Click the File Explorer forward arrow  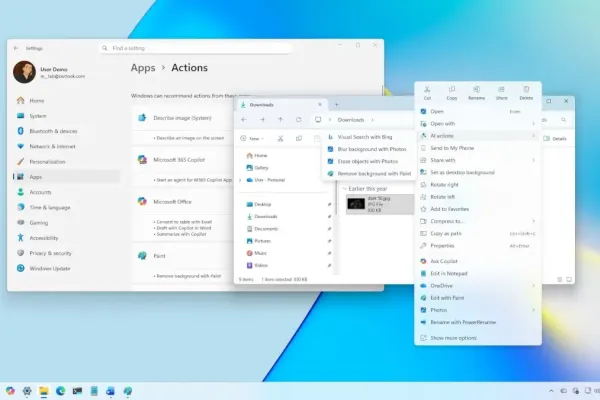coord(262,120)
